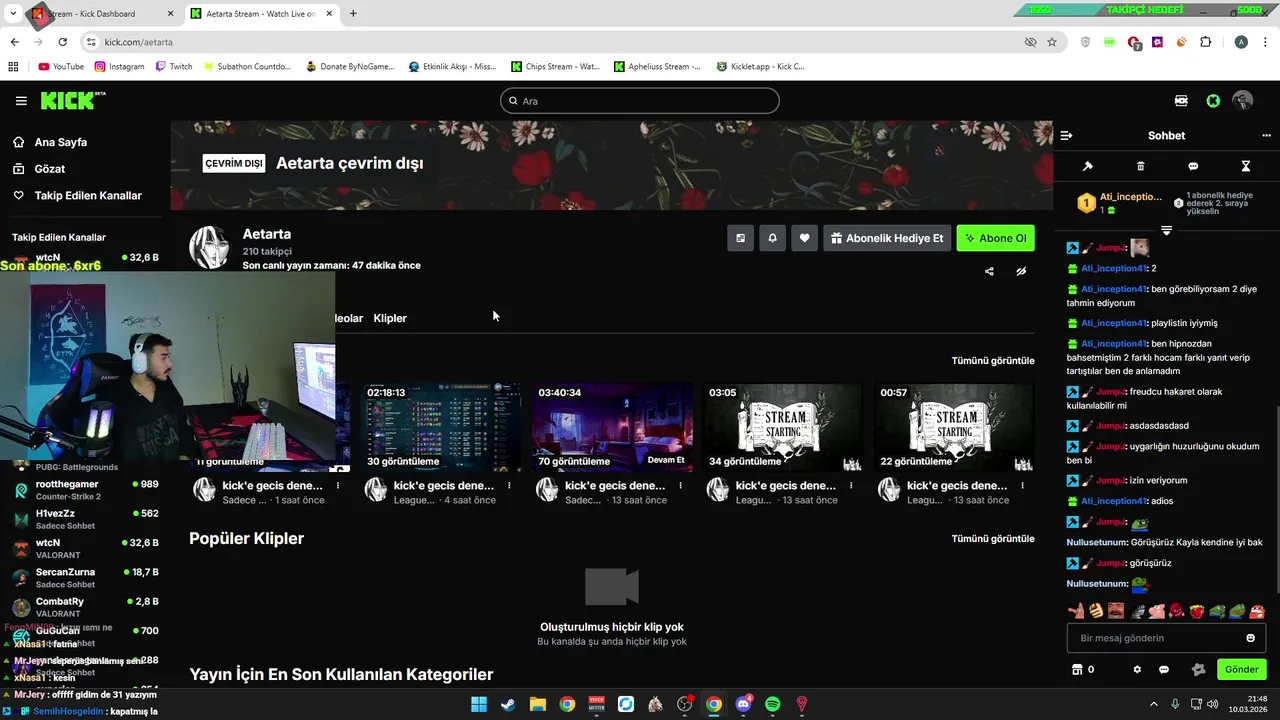Toggle the notification bell for Aetarta

[x=772, y=238]
